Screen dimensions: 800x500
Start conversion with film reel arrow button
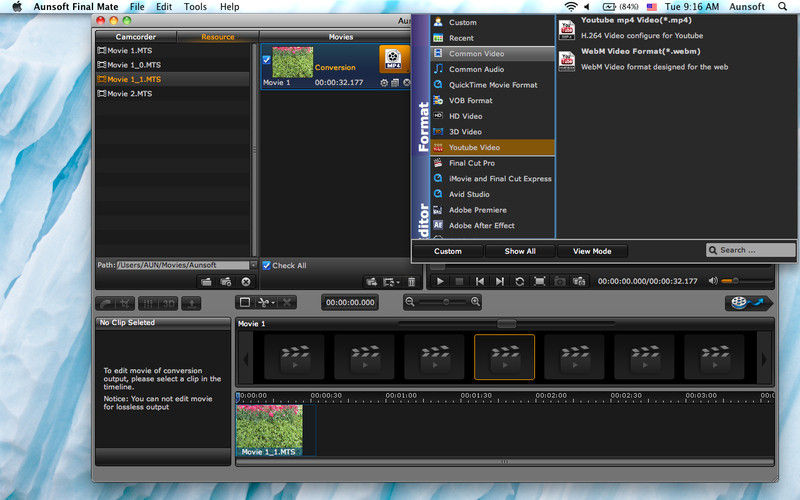(747, 303)
